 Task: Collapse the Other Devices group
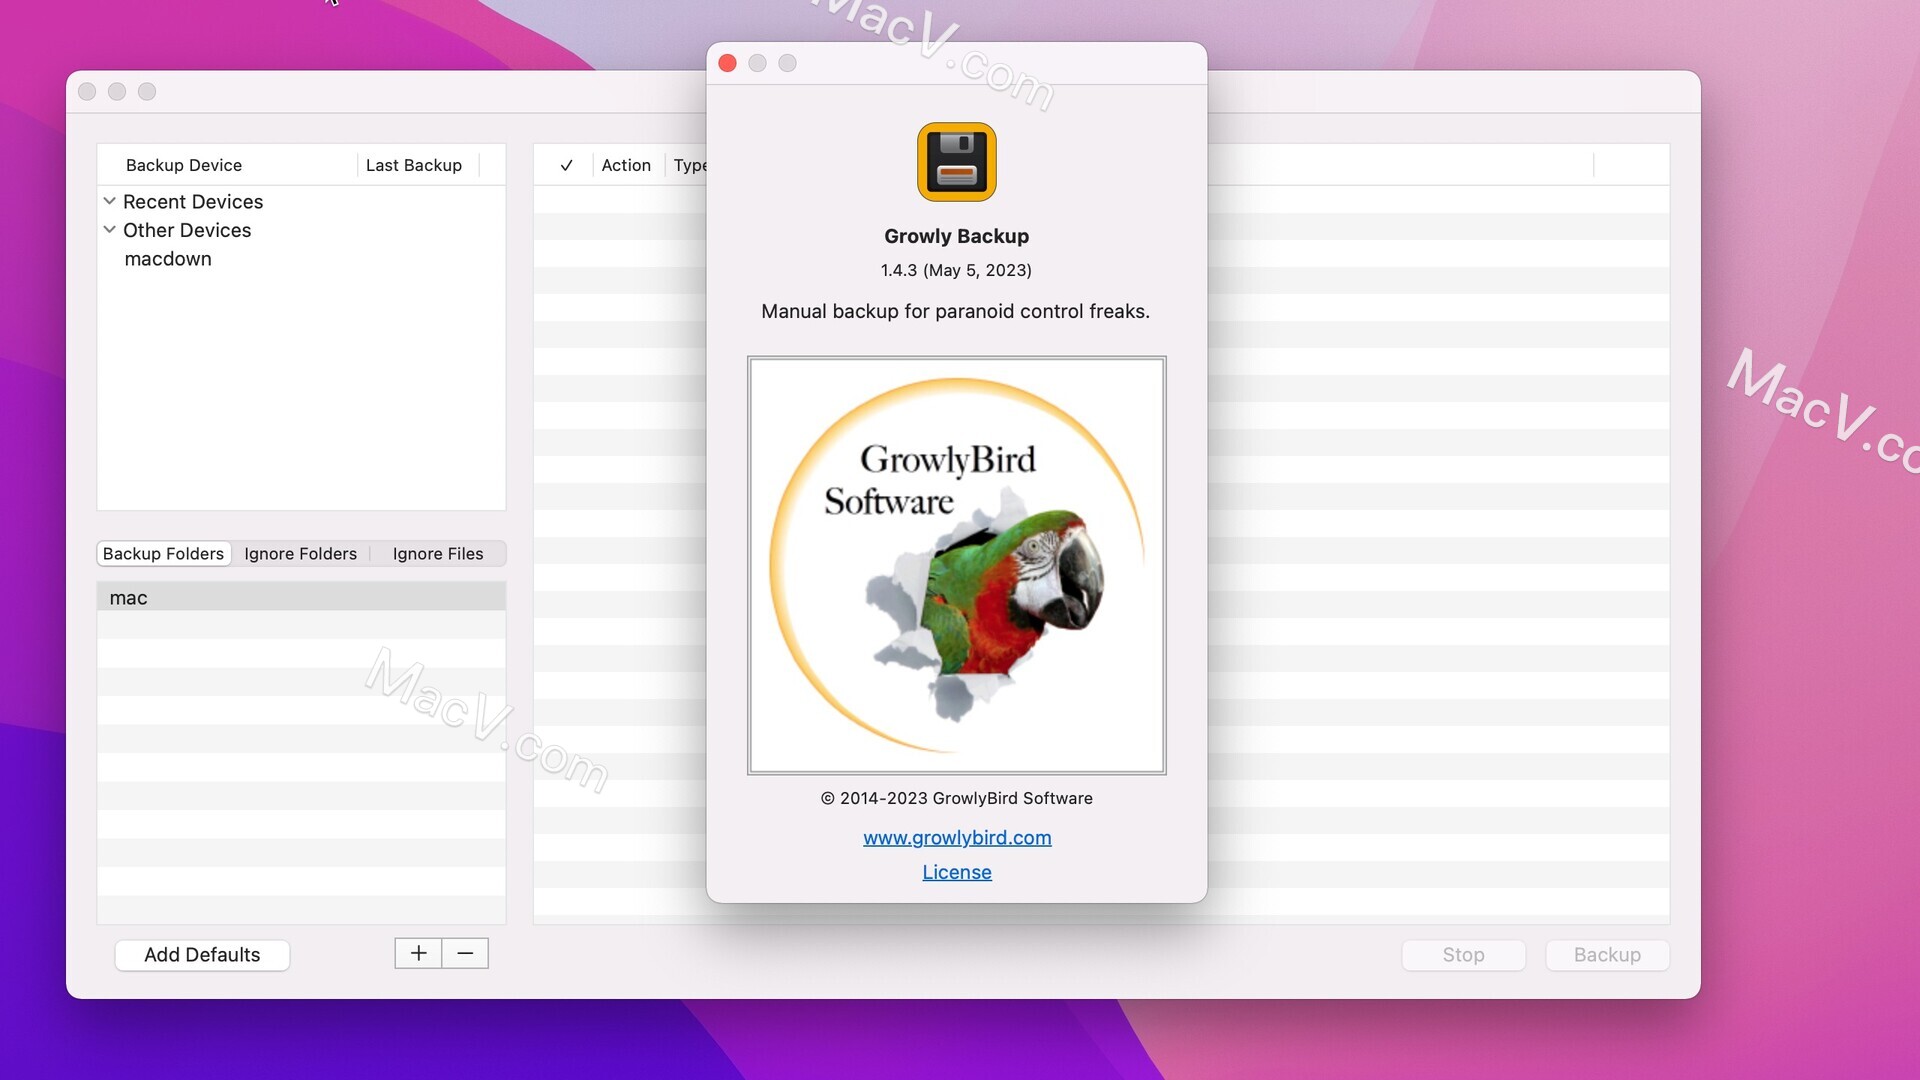tap(110, 229)
